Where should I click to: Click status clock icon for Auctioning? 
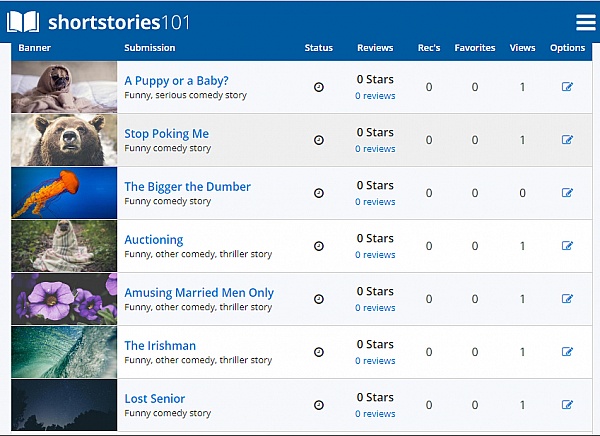[319, 246]
